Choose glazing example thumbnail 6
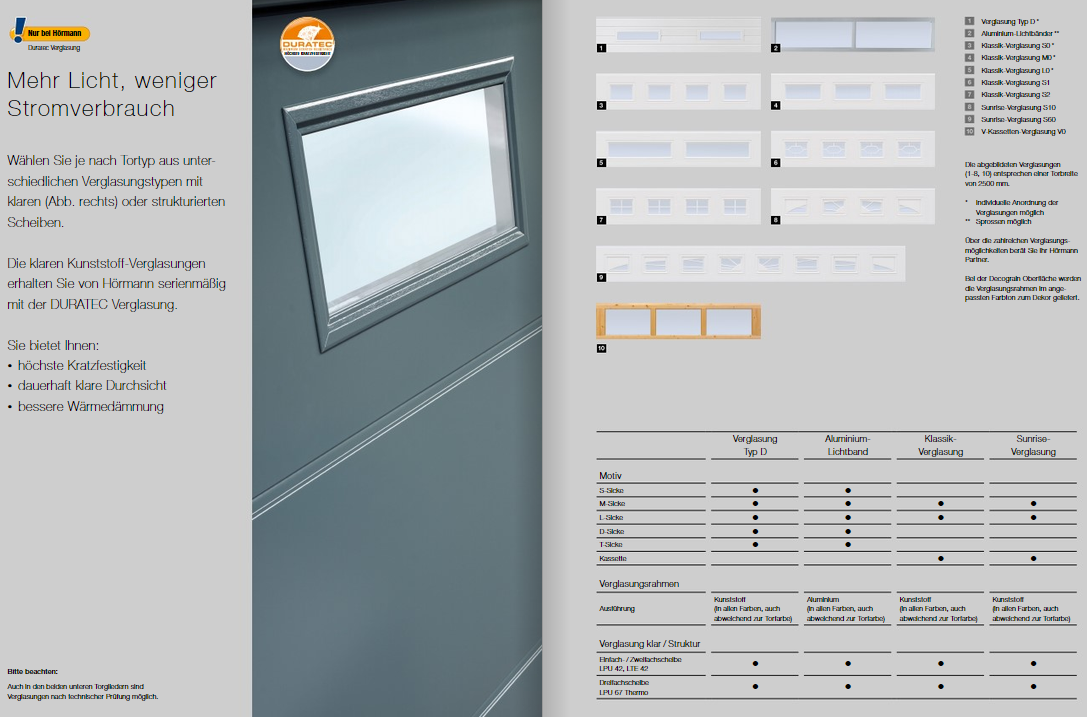 coord(853,149)
